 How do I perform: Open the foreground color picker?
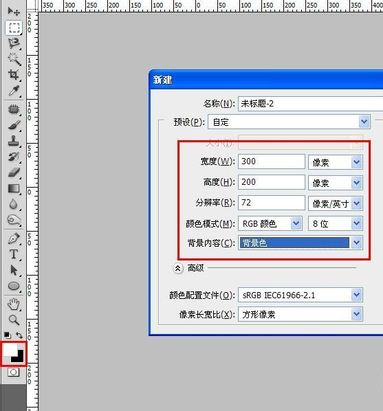click(x=9, y=350)
